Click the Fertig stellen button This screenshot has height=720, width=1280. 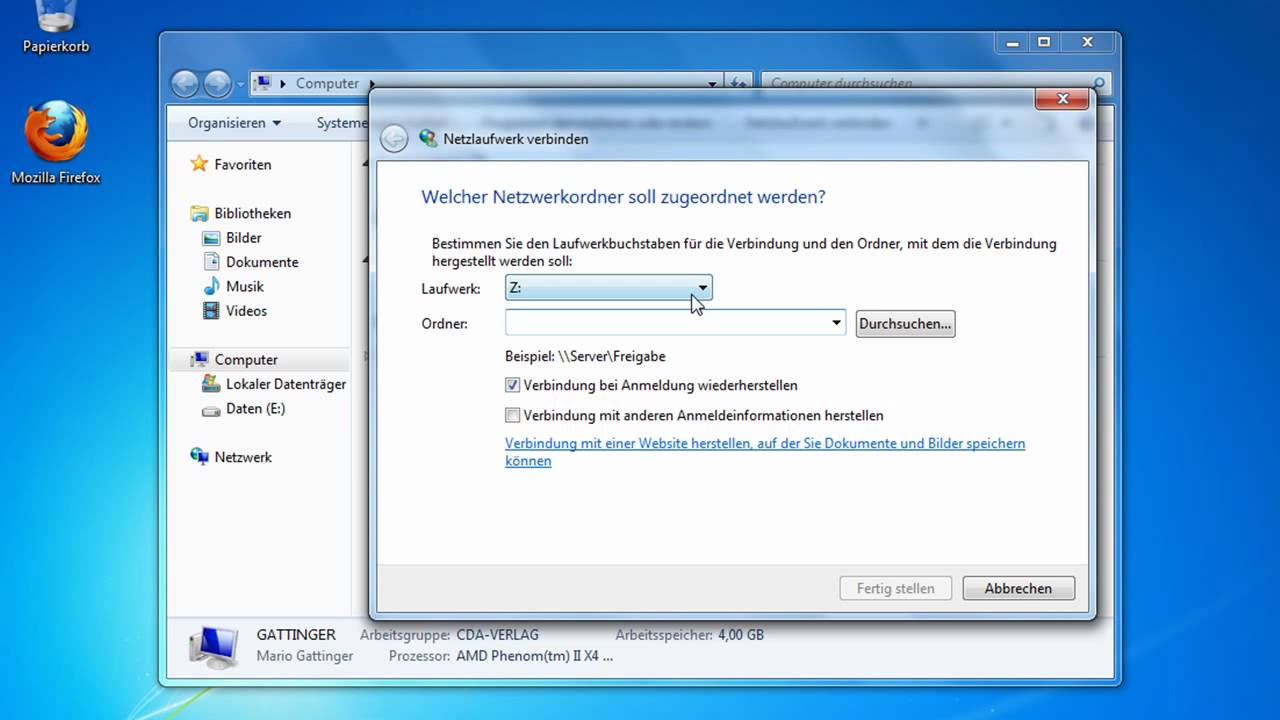coord(895,588)
